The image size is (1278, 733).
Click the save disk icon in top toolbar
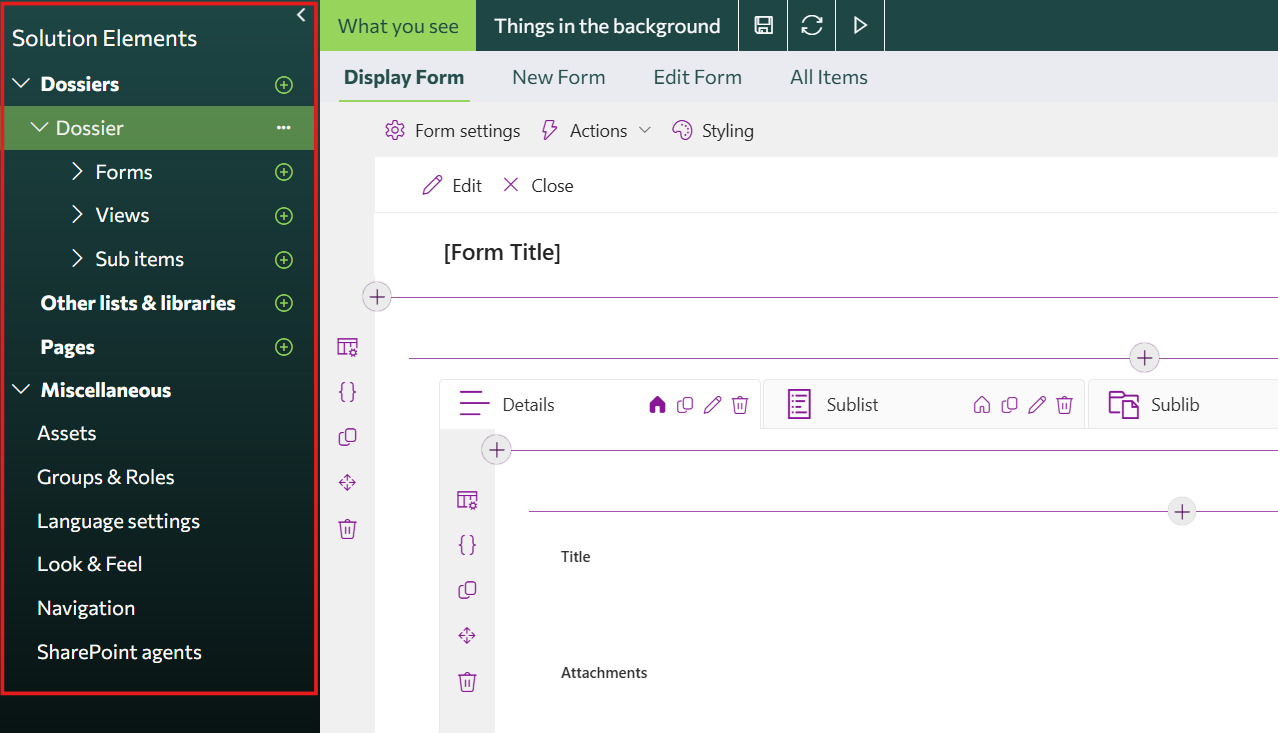point(763,26)
